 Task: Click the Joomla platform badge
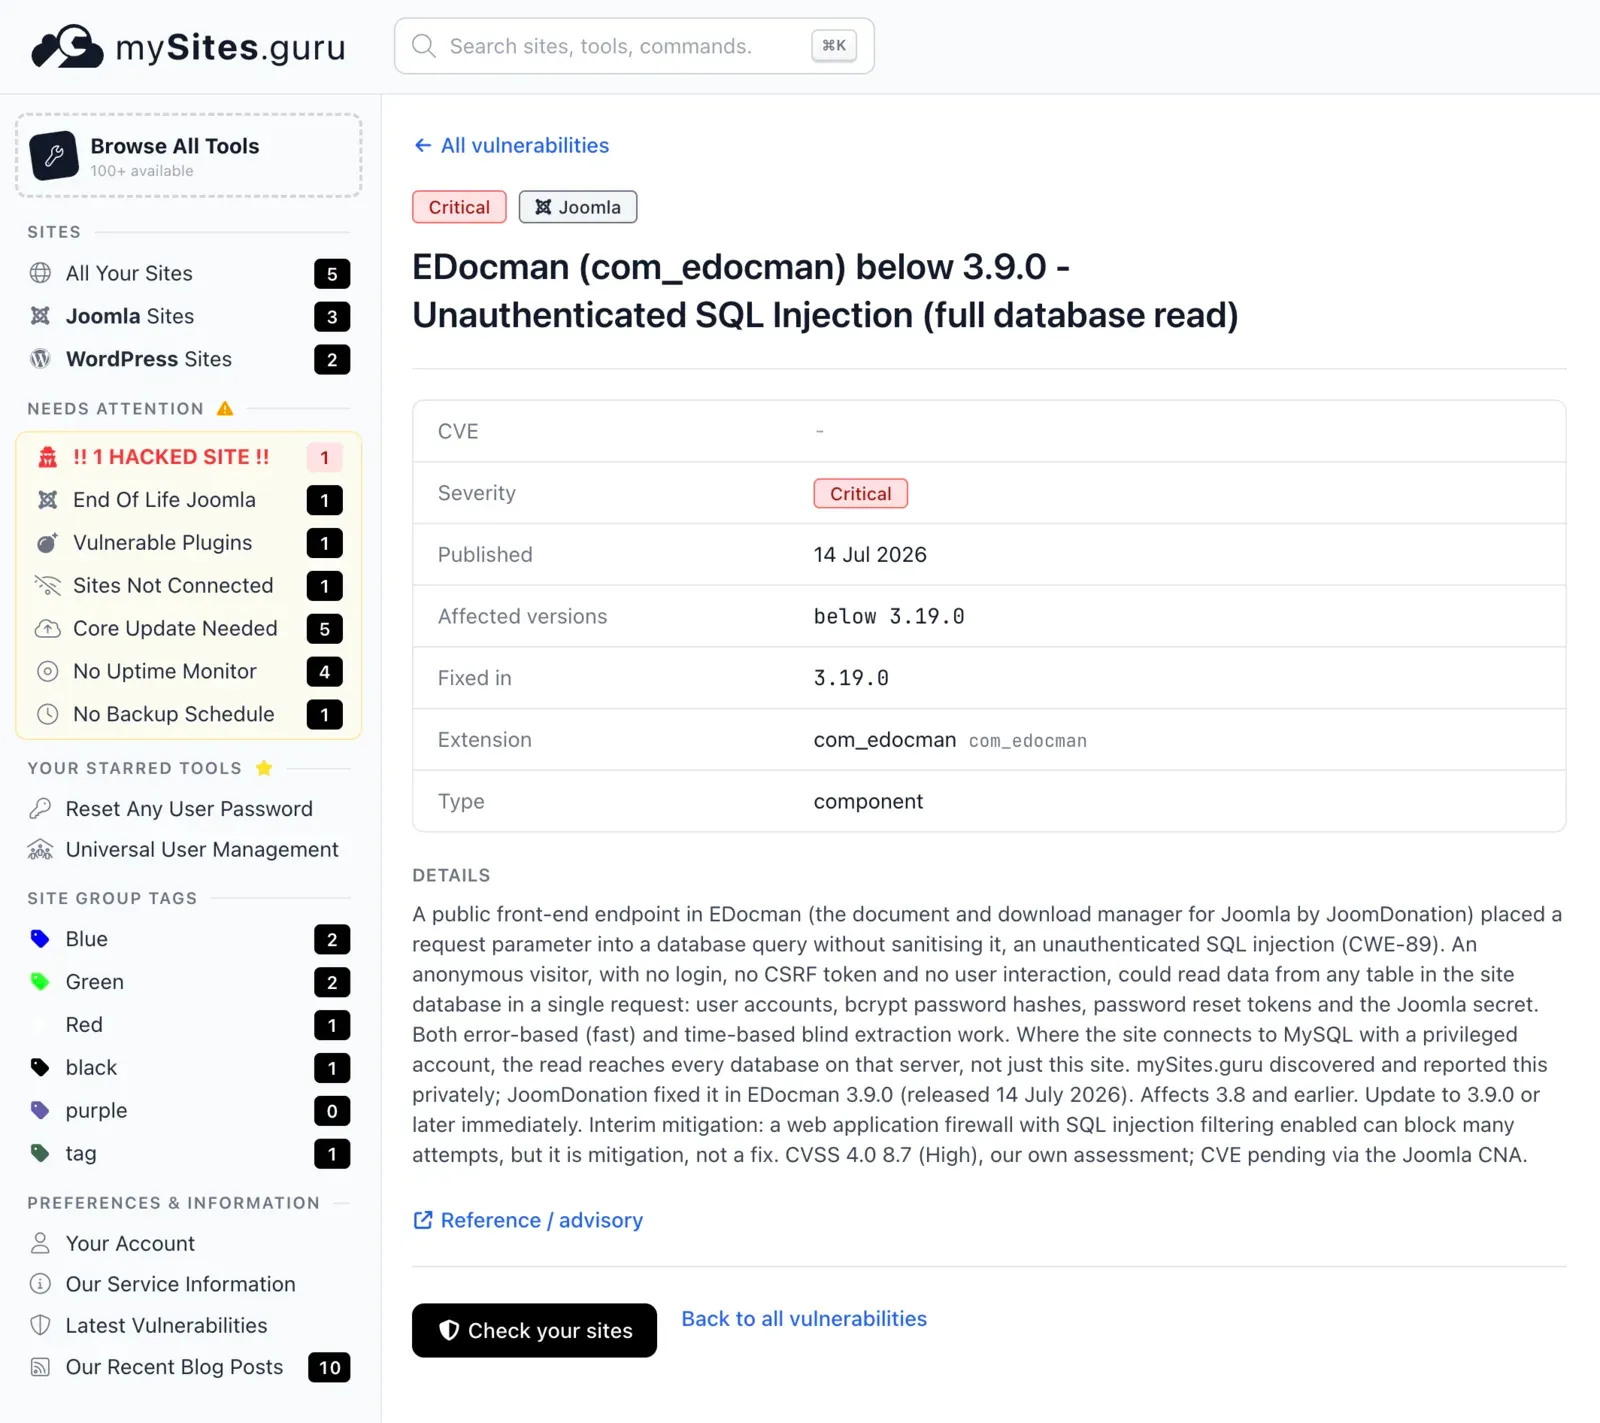tap(578, 207)
